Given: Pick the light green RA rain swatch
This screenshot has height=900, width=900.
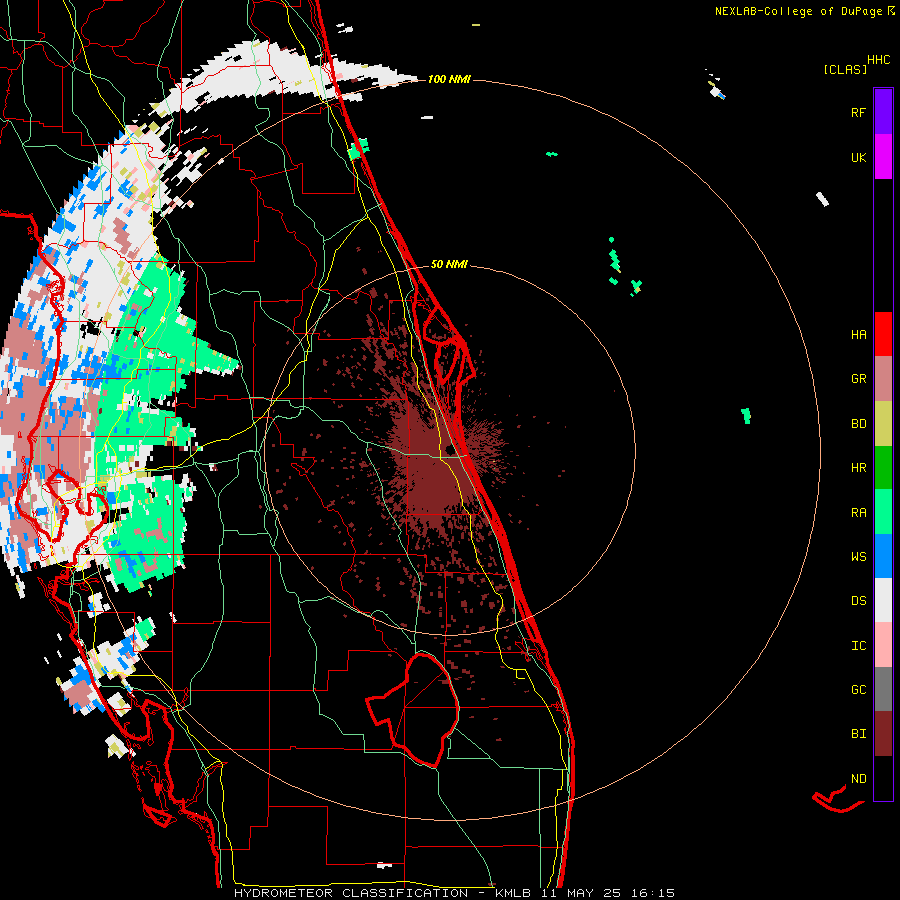Looking at the screenshot, I should point(883,512).
